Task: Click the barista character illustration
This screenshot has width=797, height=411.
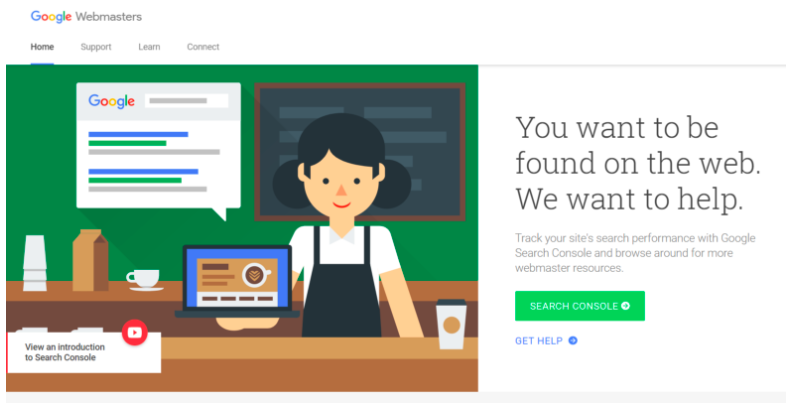Action: [342, 226]
